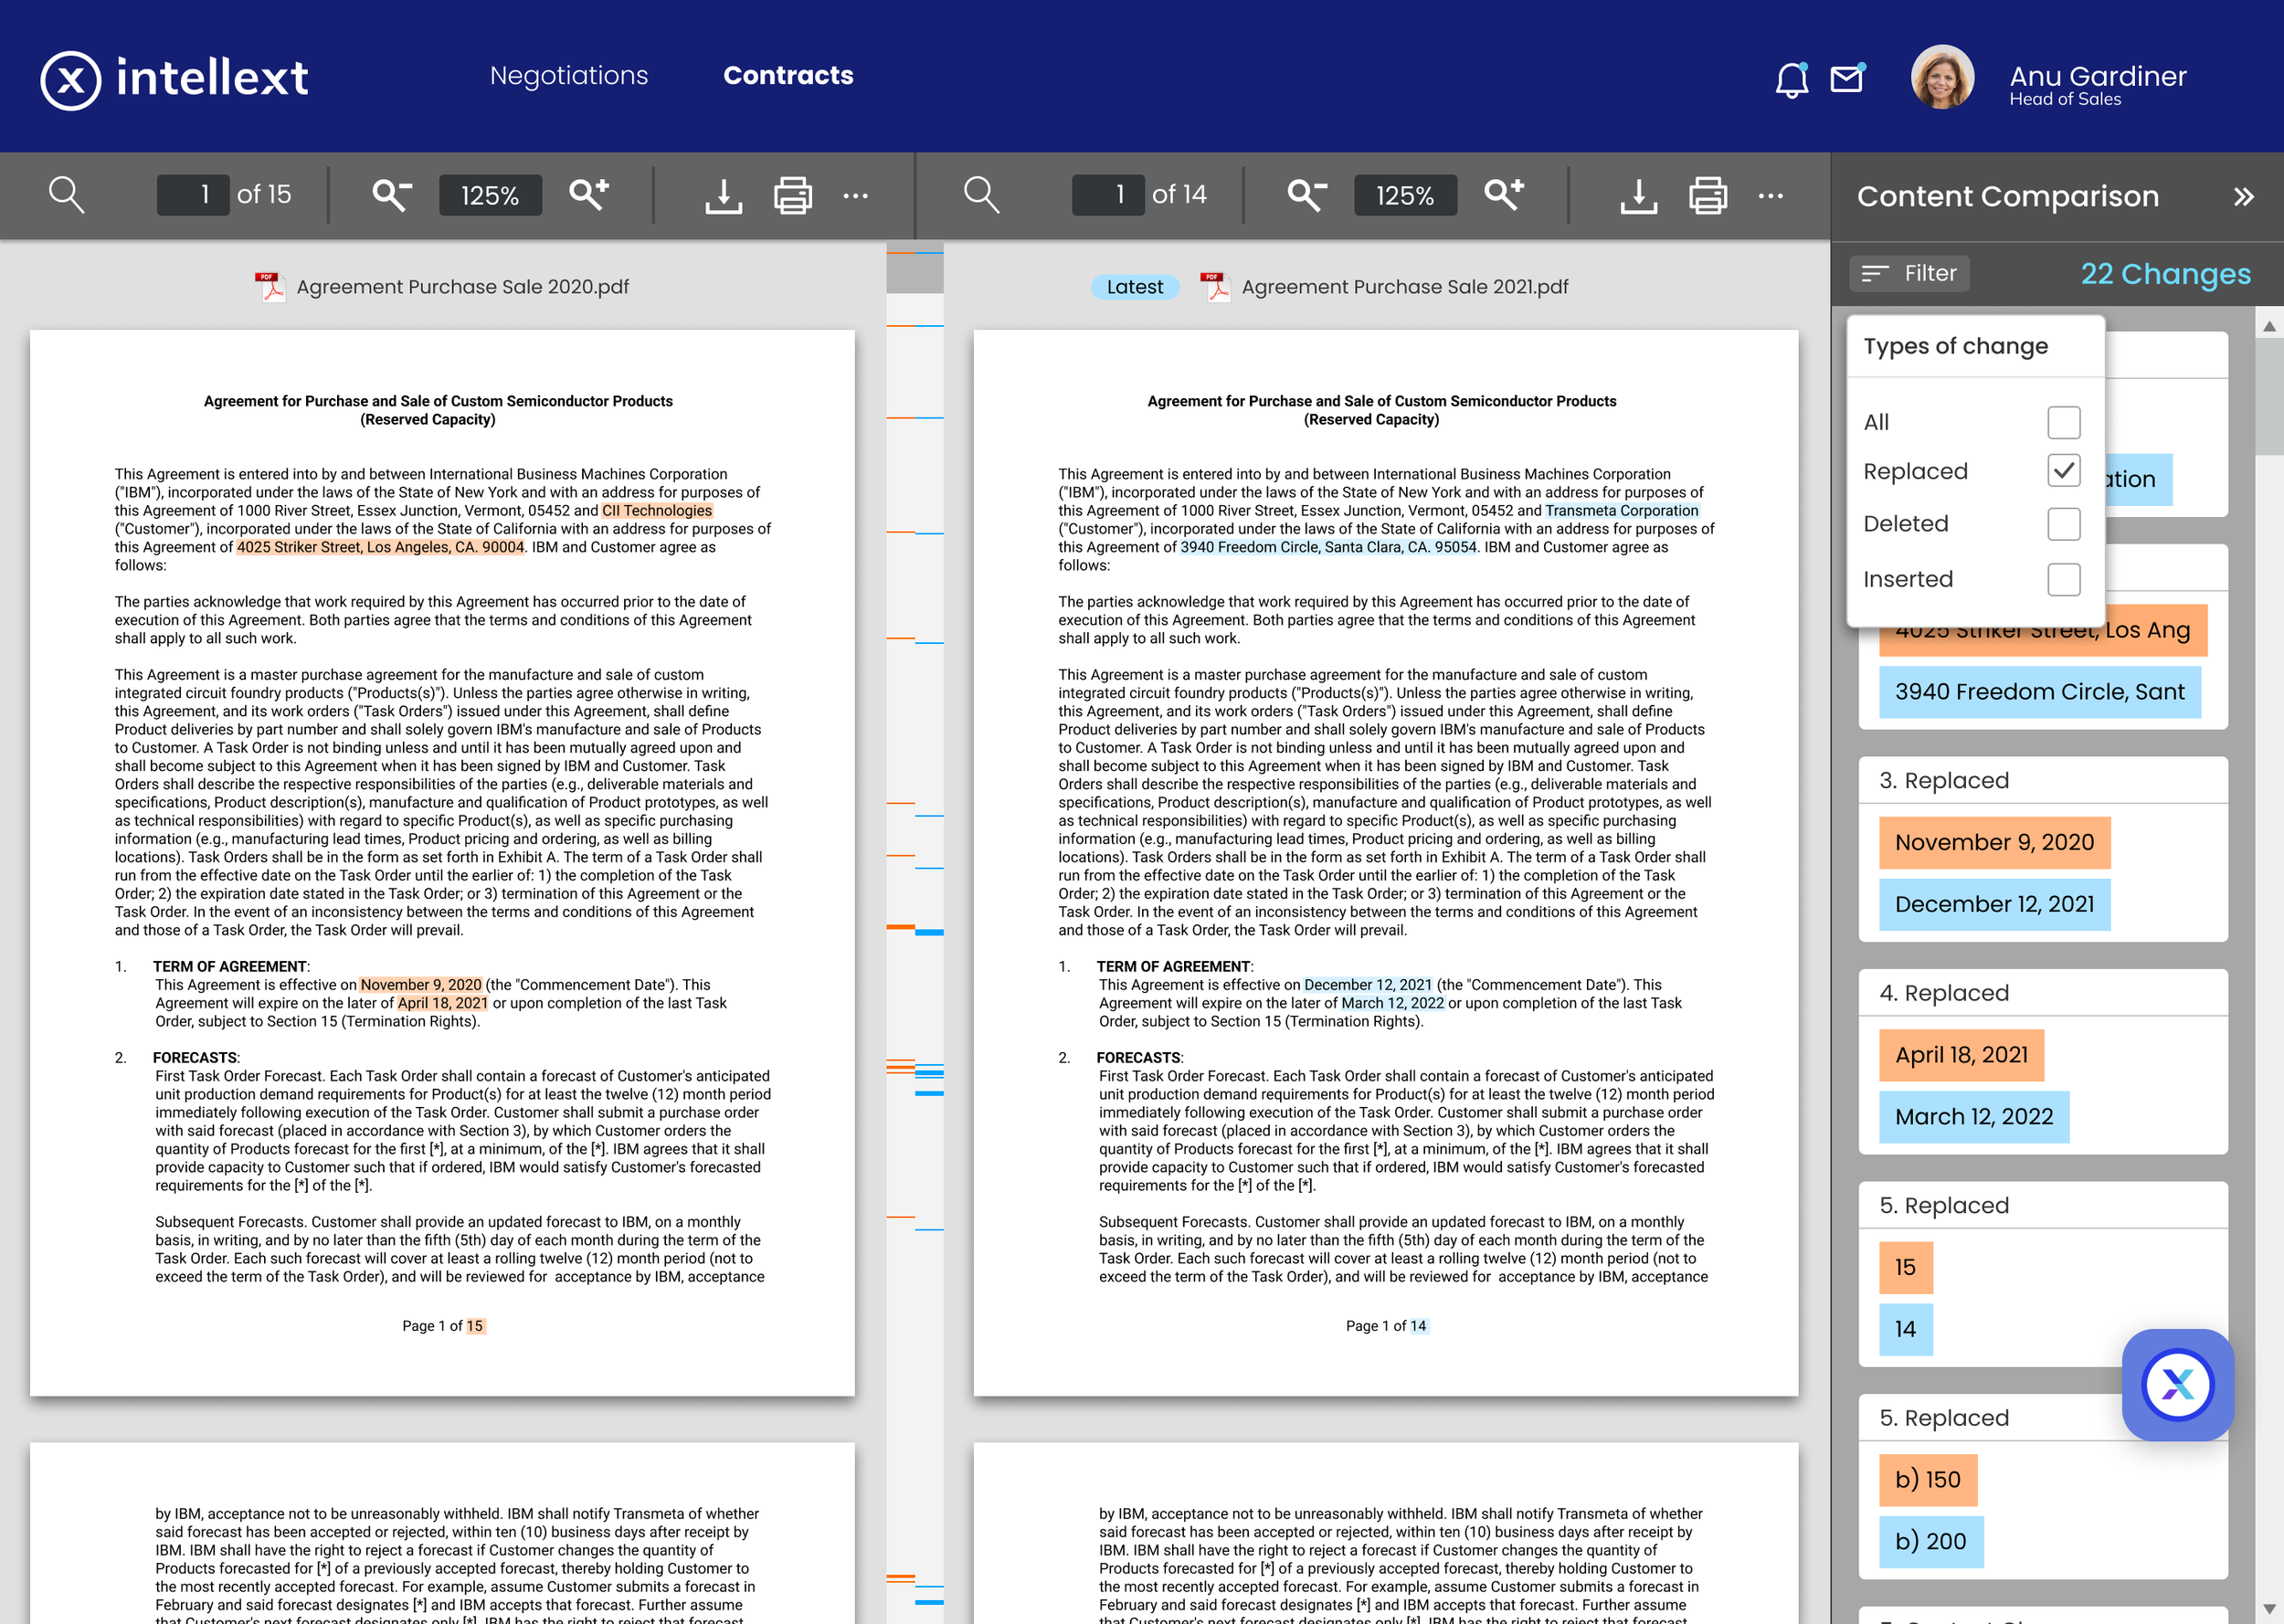The image size is (2284, 1624).
Task: Open Anu Gardiner profile avatar
Action: coord(1941,77)
